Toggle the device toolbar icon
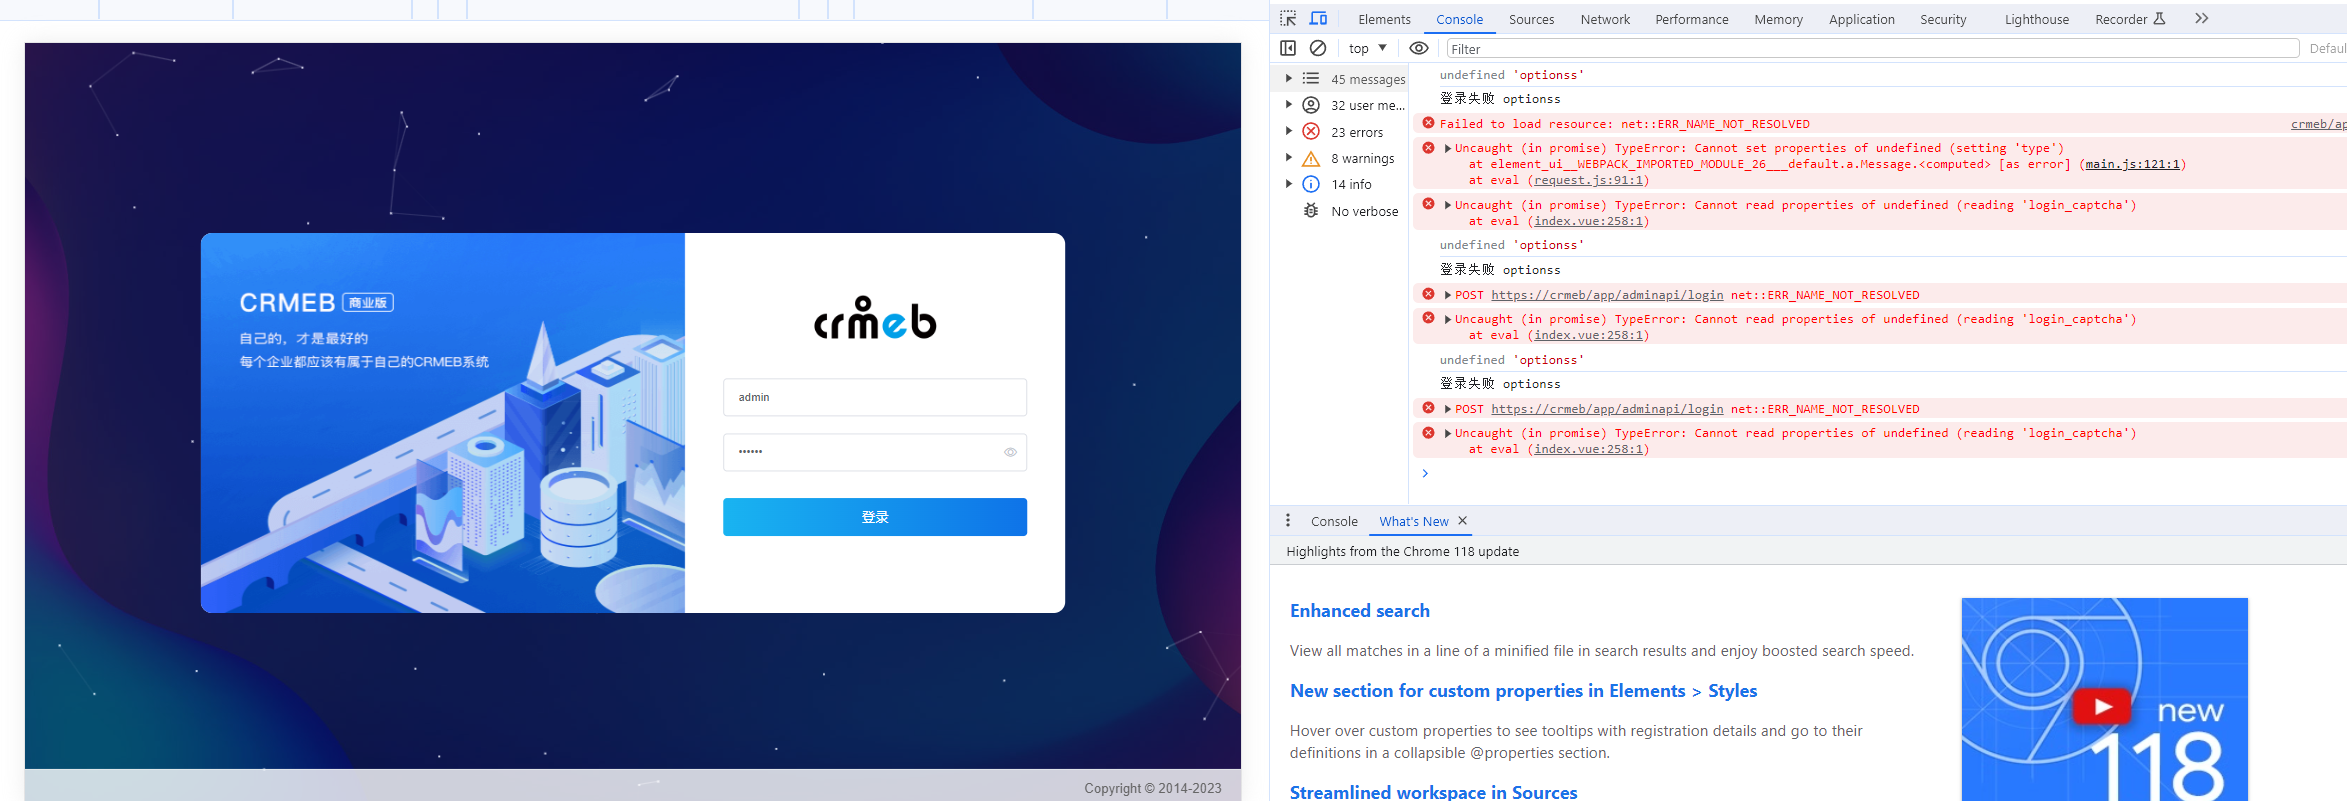This screenshot has height=801, width=2347. [x=1319, y=19]
